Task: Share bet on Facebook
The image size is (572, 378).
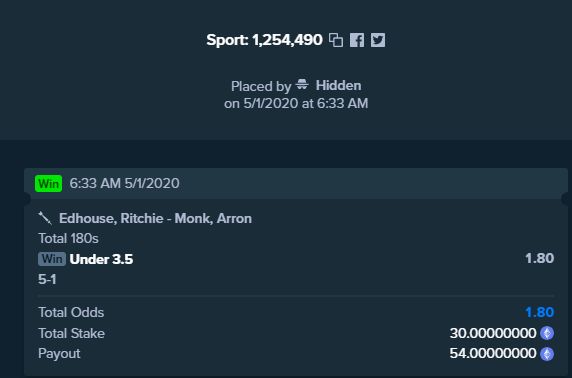Action: pyautogui.click(x=357, y=40)
